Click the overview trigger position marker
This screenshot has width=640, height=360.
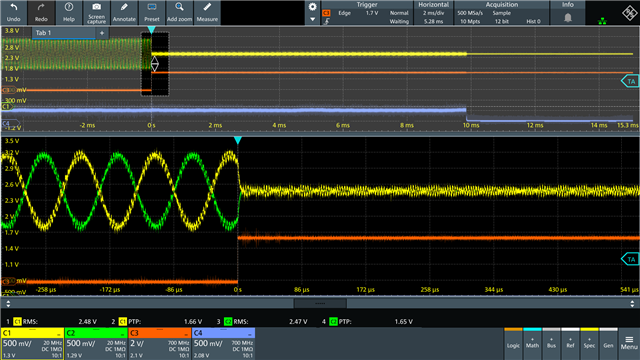tap(151, 30)
